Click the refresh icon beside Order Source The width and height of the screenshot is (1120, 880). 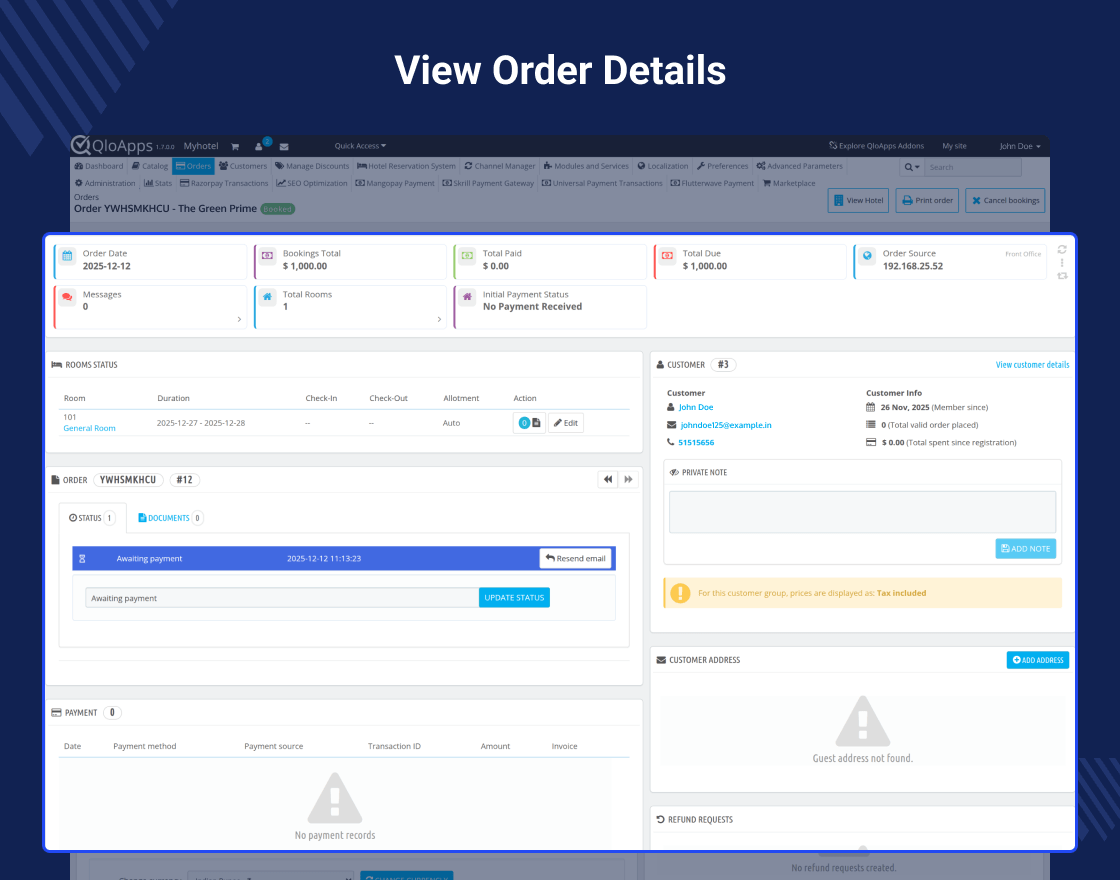(x=1062, y=249)
